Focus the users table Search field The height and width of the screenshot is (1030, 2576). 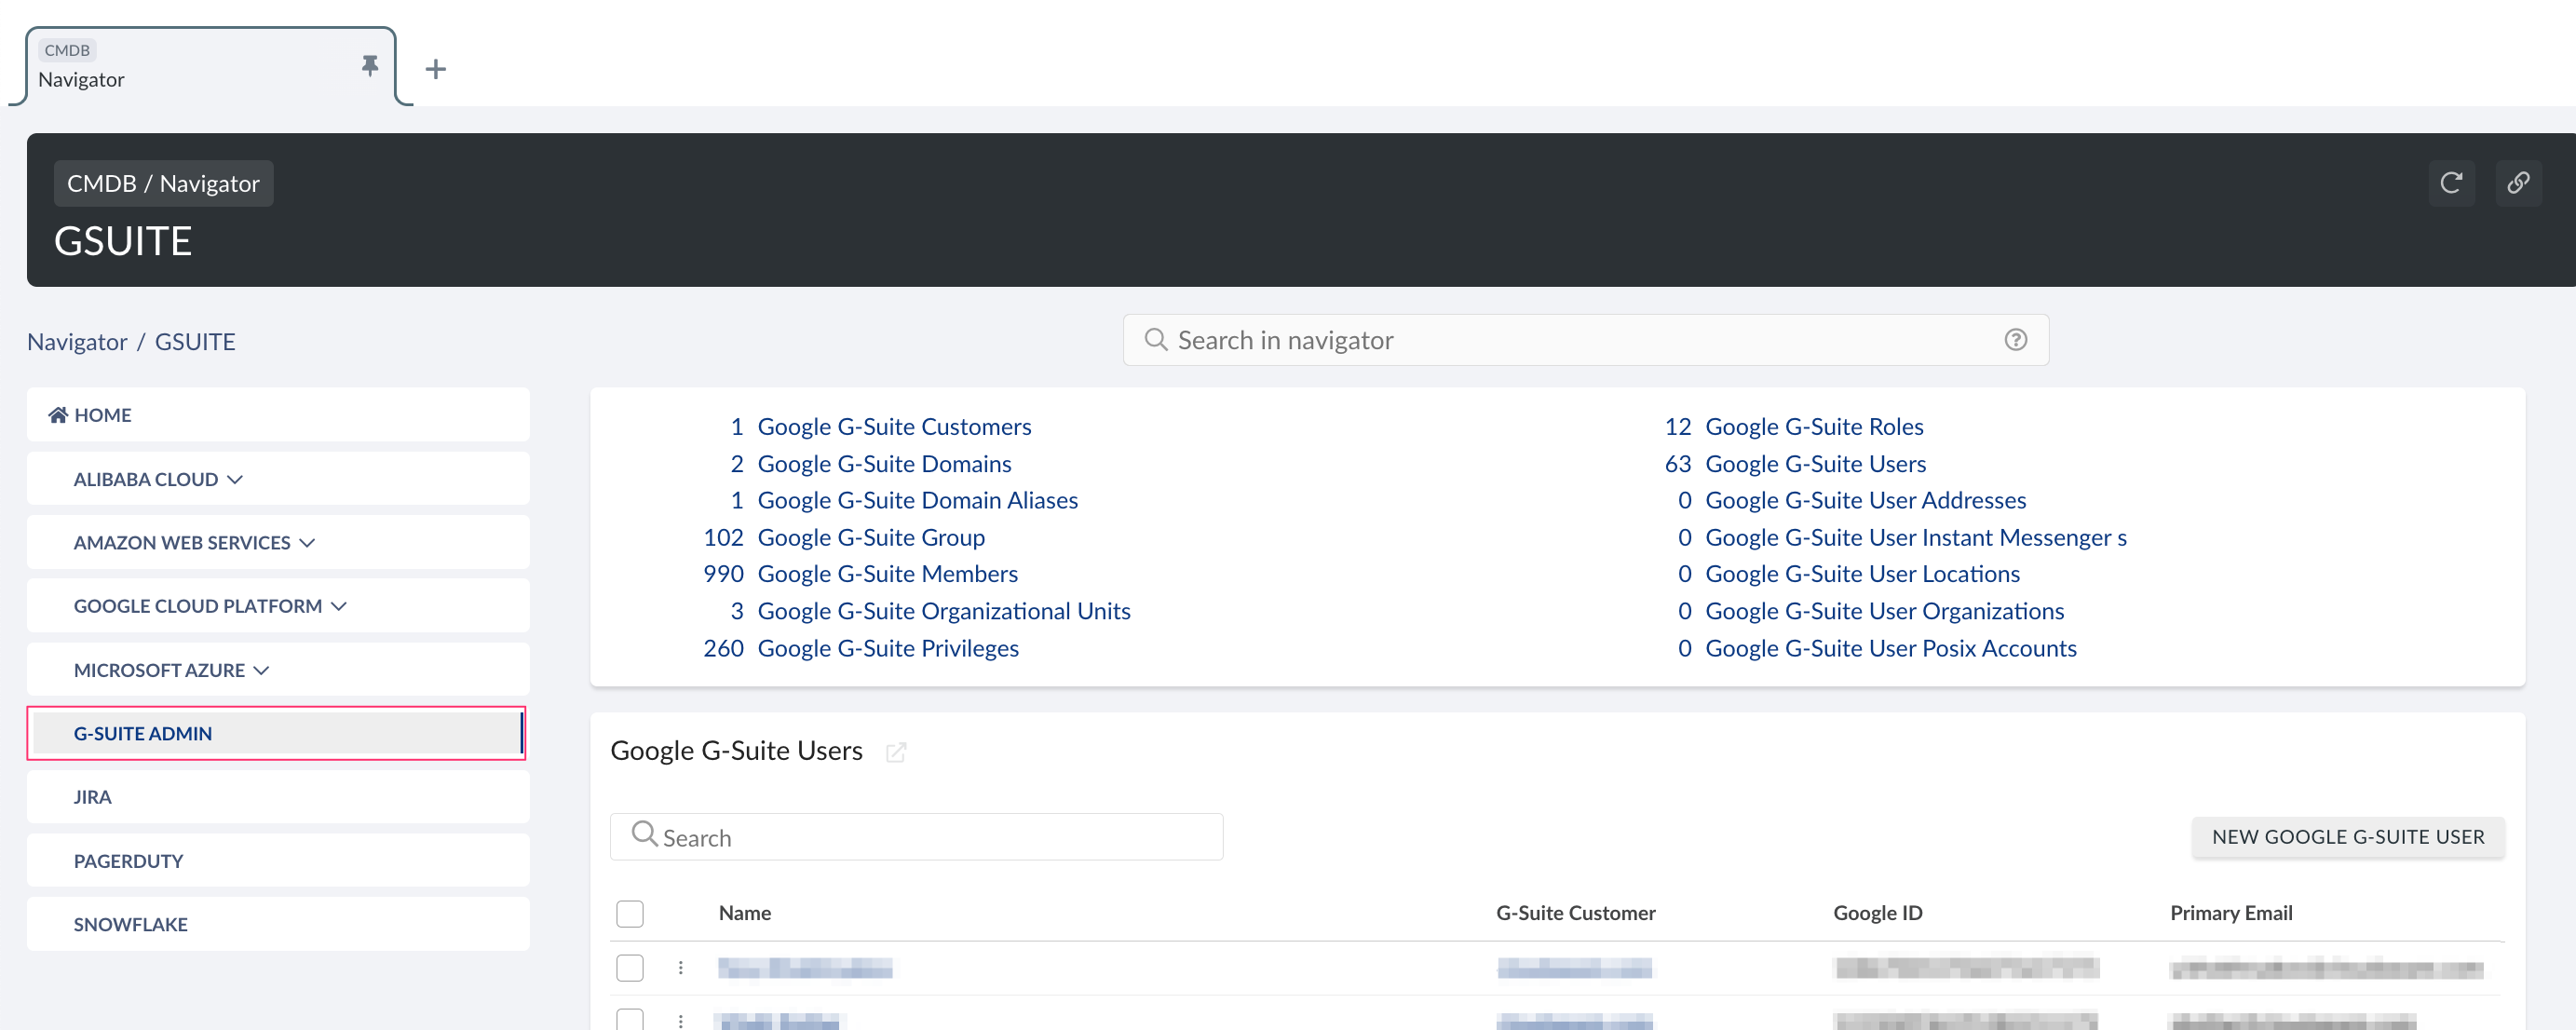coord(916,837)
